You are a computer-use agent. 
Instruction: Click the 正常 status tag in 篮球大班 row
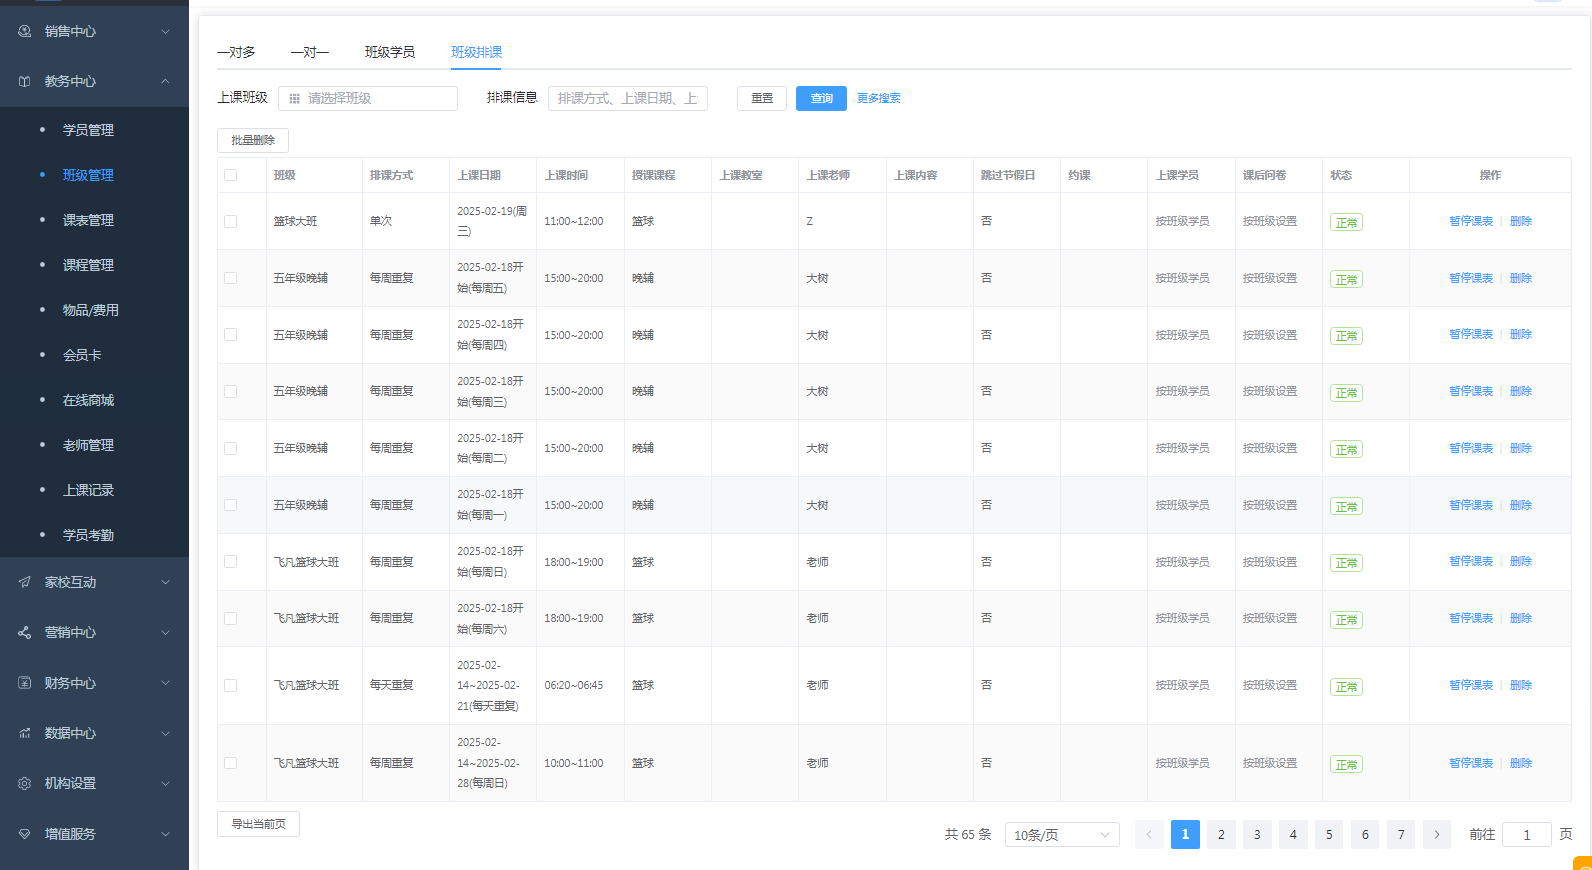click(x=1346, y=222)
